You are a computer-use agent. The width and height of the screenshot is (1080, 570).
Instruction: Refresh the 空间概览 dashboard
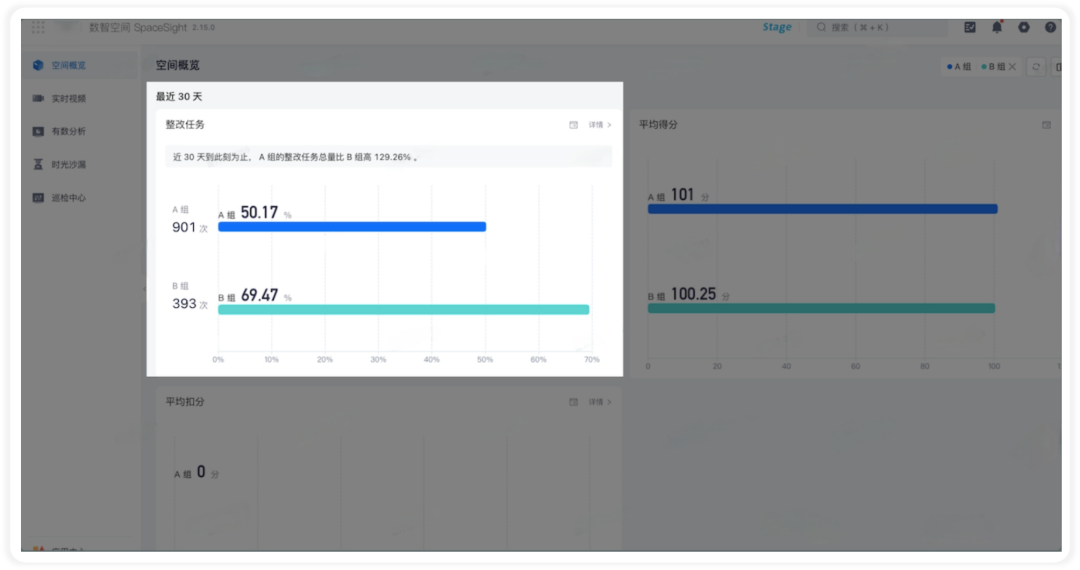click(1036, 67)
